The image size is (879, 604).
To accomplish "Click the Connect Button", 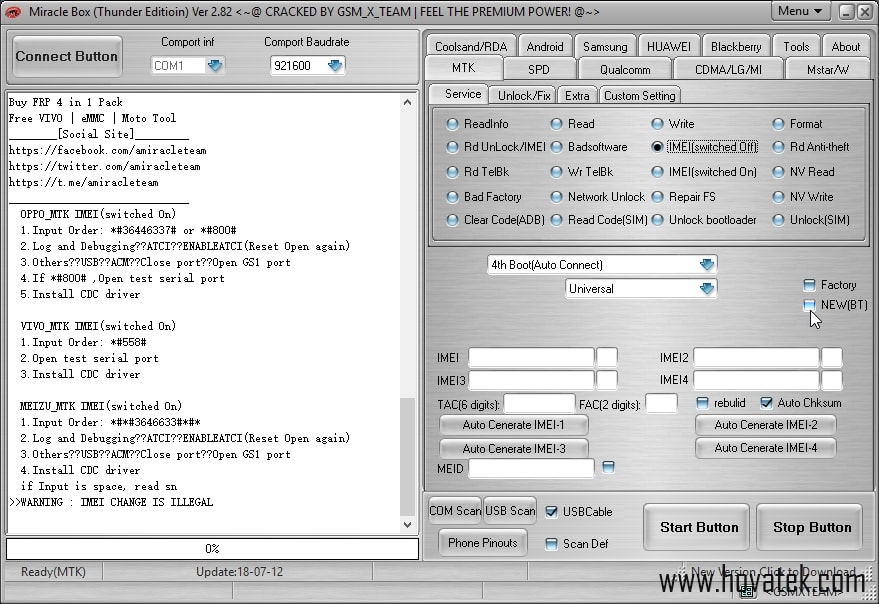I will pos(67,56).
